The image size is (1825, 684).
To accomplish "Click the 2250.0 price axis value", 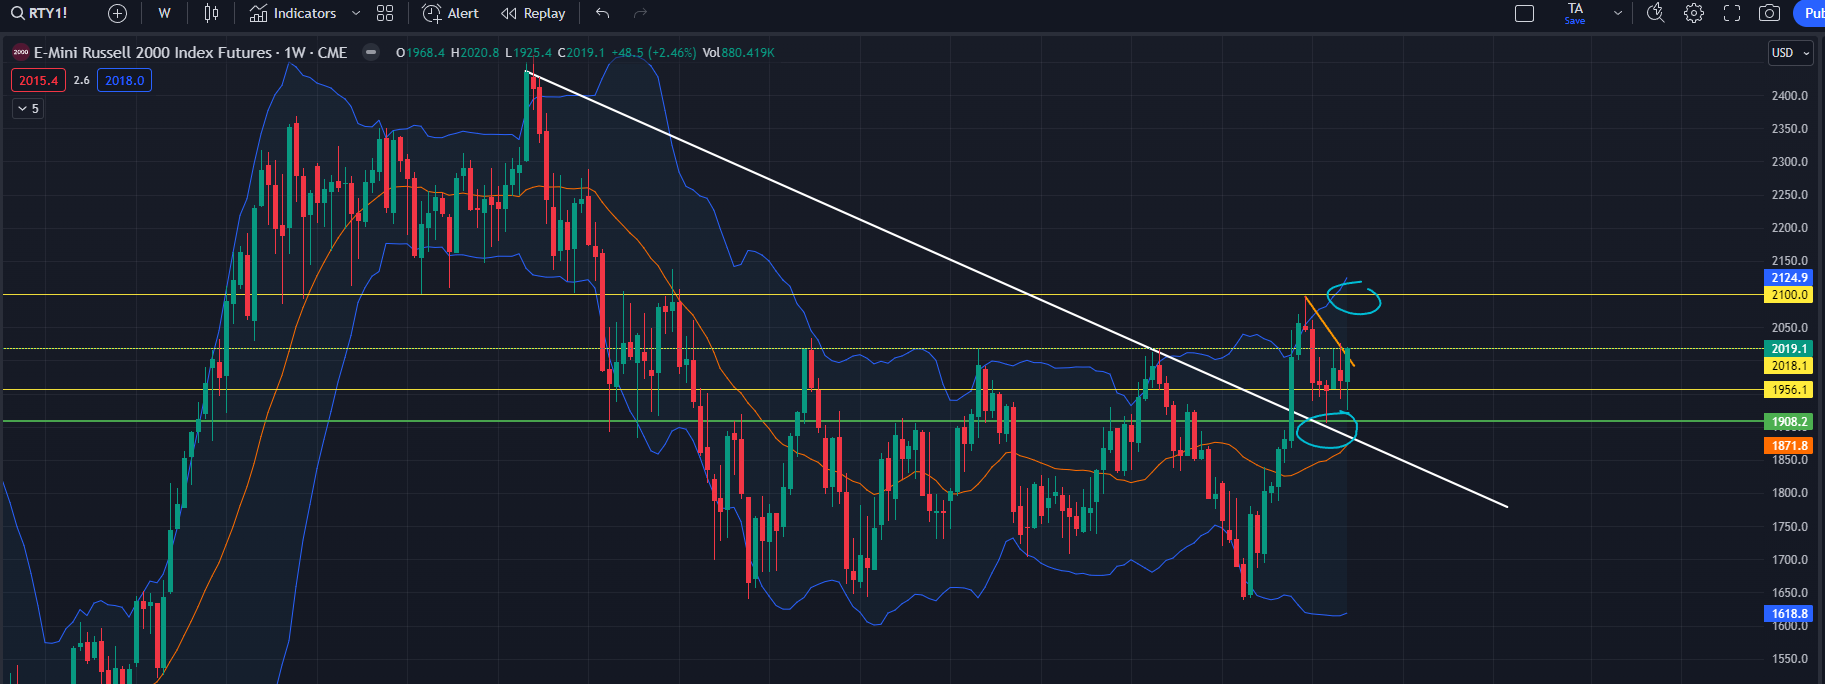I will (1789, 195).
